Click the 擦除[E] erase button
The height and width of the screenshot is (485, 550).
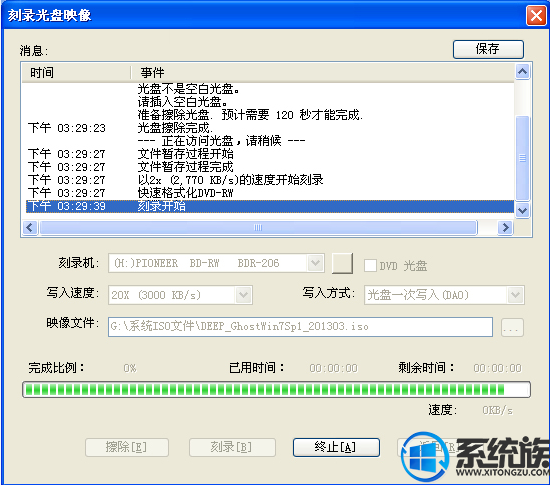pos(127,447)
